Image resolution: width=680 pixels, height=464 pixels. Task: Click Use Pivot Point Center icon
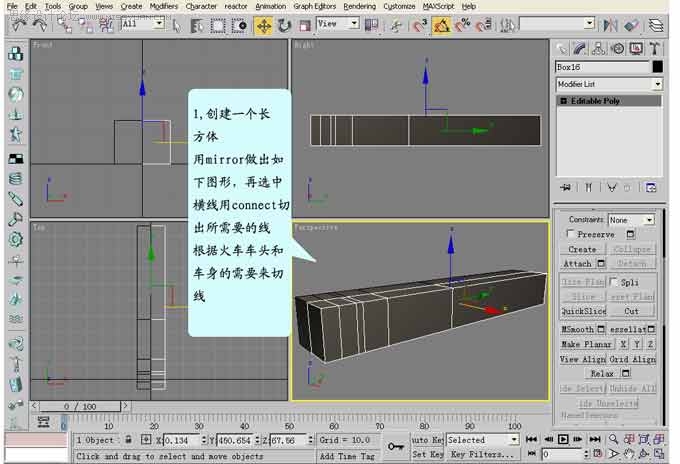coord(371,26)
